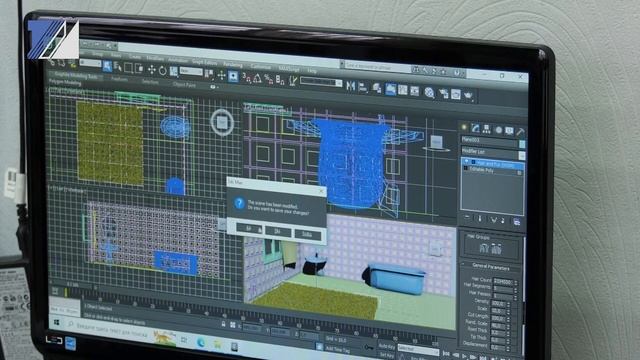Toggle Spinner Snap on the toolbar
Screen dimensions: 640x360
[280, 79]
